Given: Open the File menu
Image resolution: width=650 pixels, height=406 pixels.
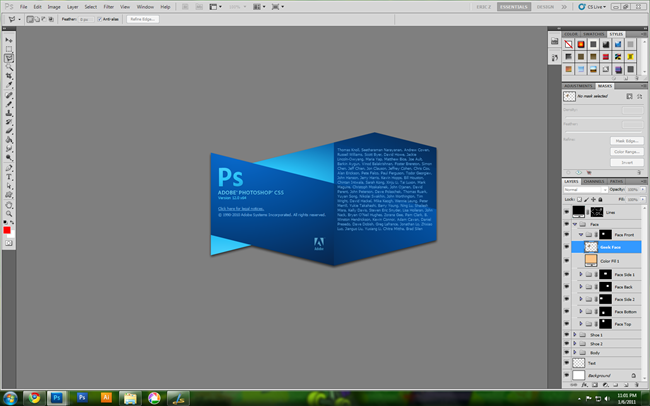Looking at the screenshot, I should click(x=24, y=7).
